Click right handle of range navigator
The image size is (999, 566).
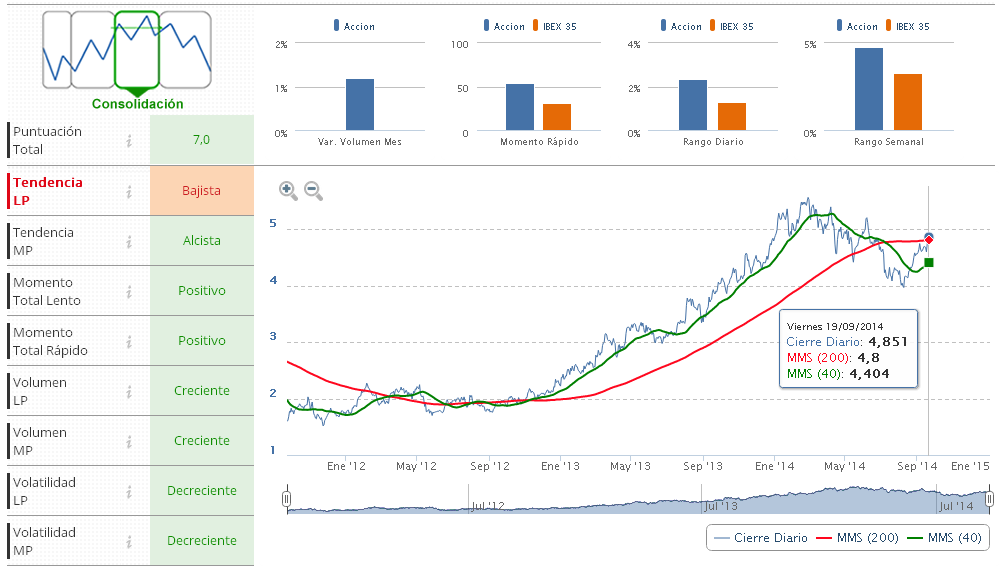click(989, 498)
